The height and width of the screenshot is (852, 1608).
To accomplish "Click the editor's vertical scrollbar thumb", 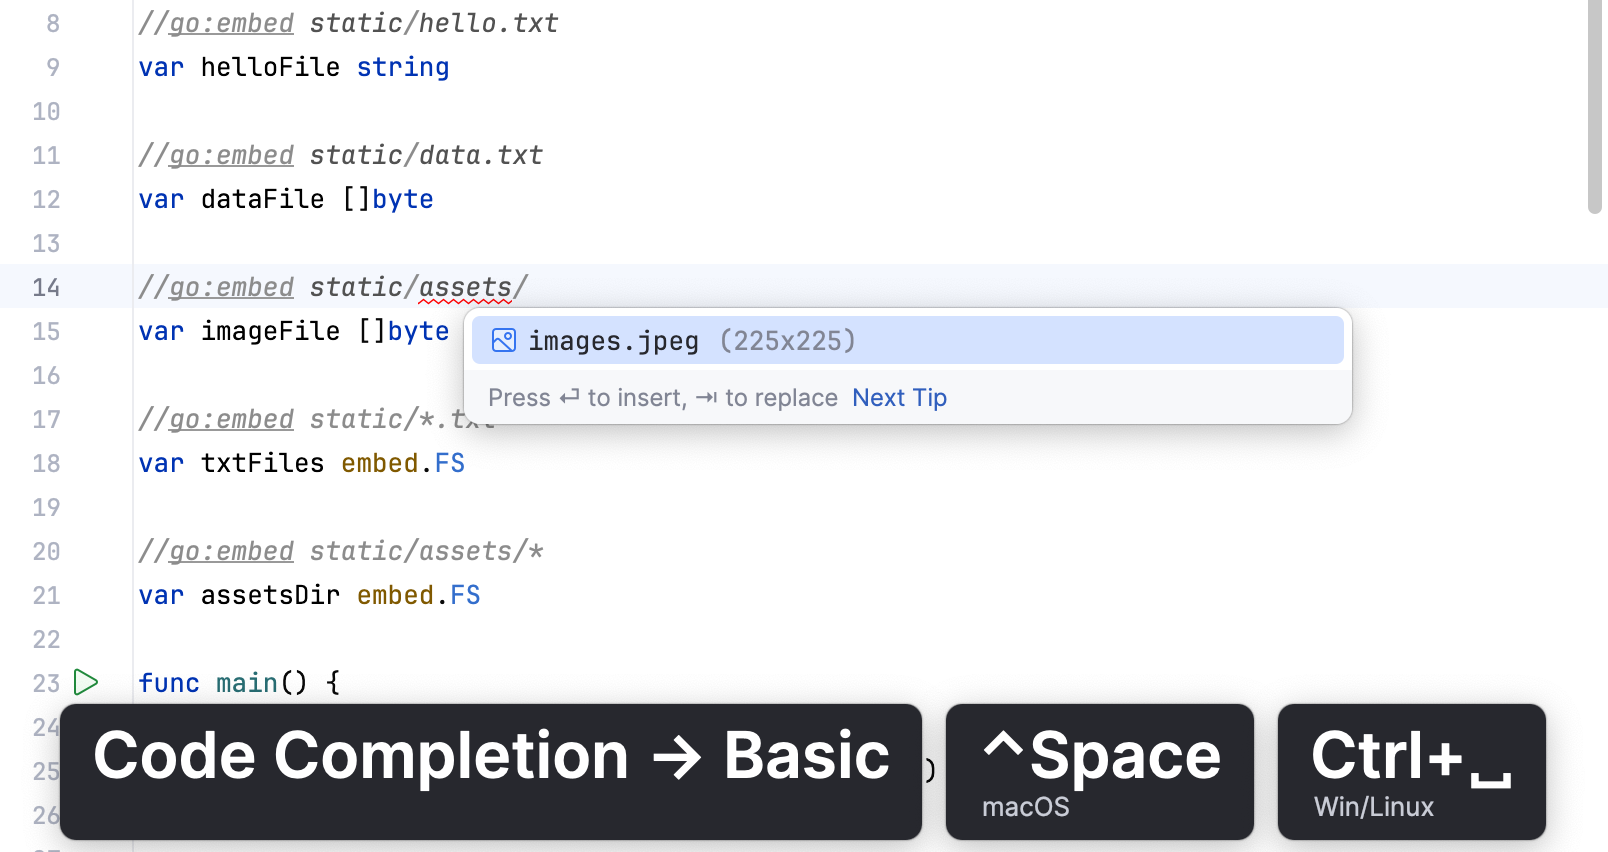I will pos(1594,105).
